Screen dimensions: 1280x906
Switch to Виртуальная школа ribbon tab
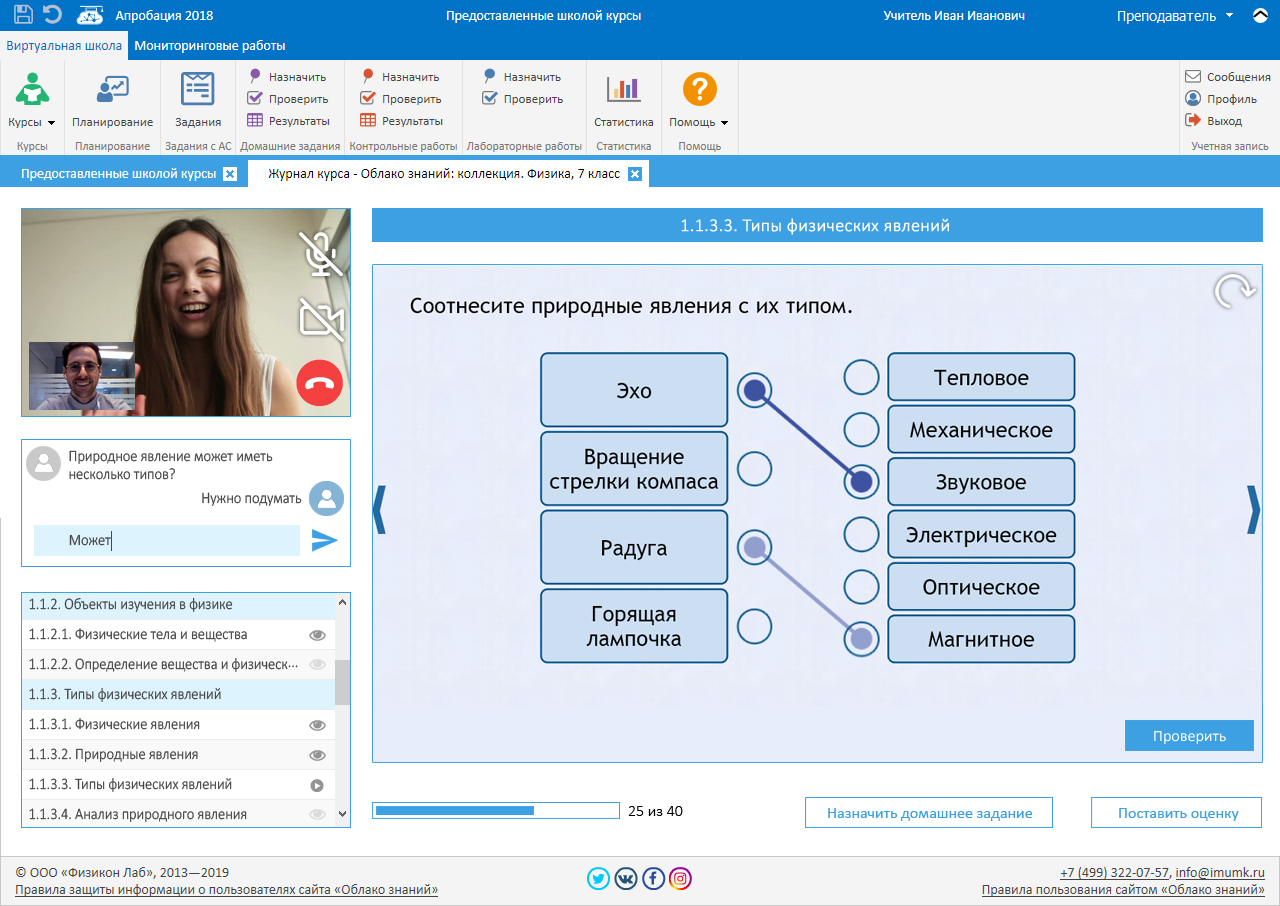[64, 45]
